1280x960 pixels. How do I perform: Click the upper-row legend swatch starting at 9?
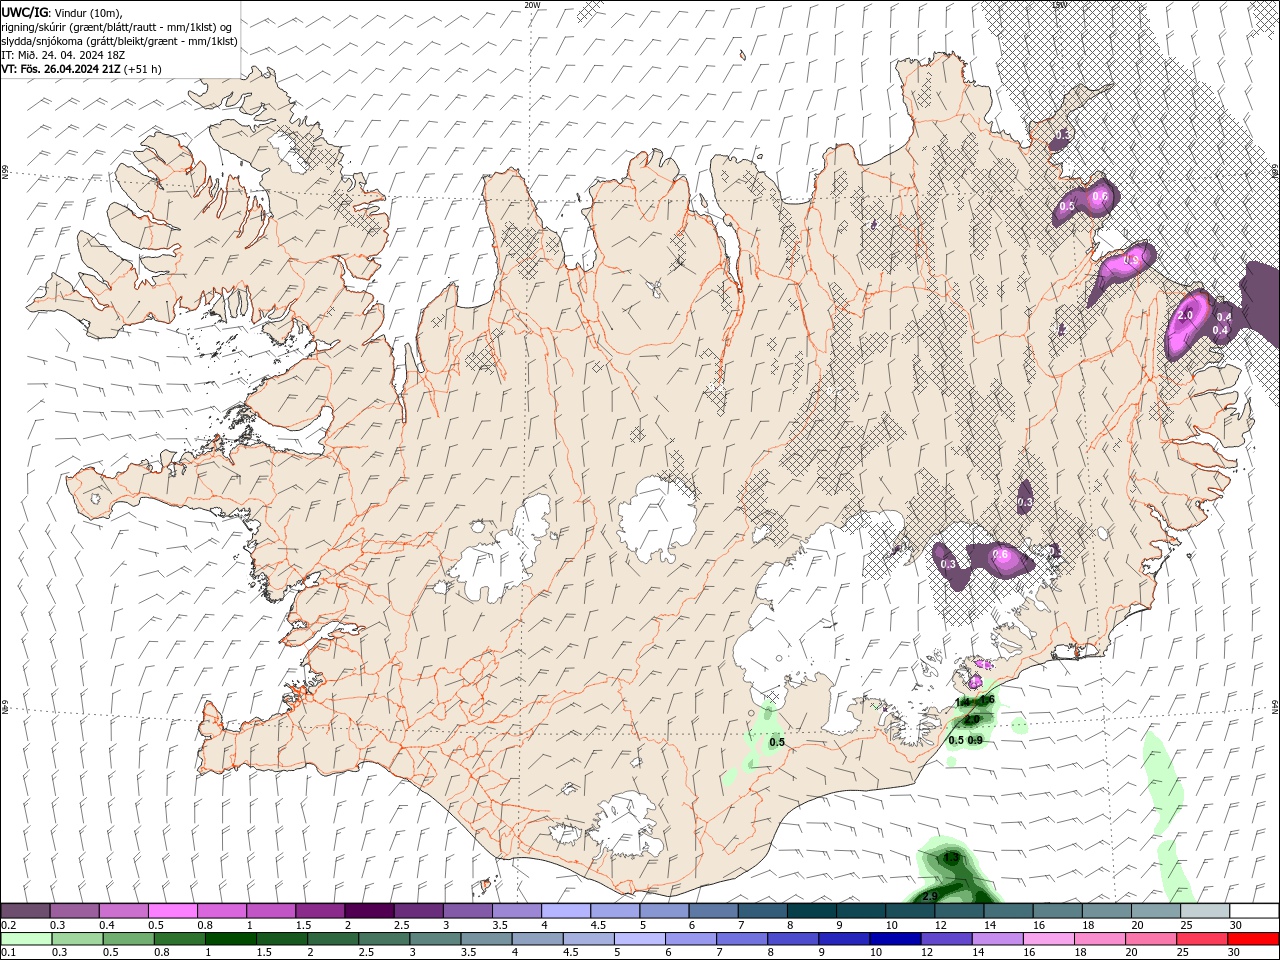point(861,911)
